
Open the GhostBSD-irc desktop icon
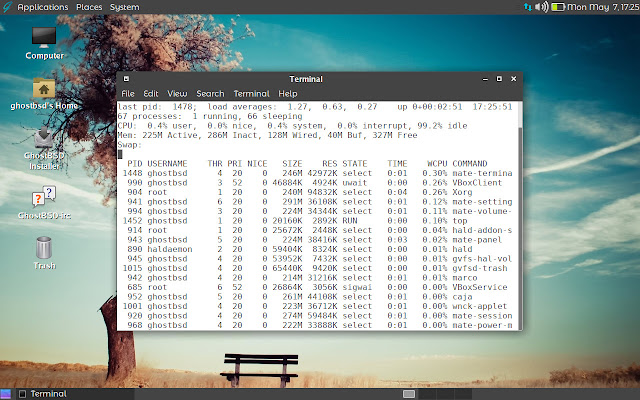coord(44,202)
